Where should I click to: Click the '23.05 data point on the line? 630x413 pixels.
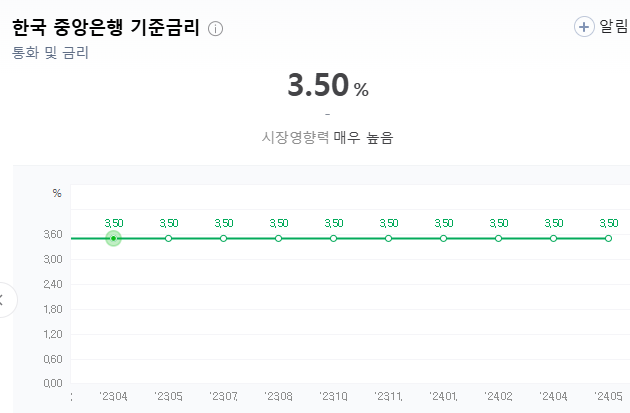click(x=169, y=238)
